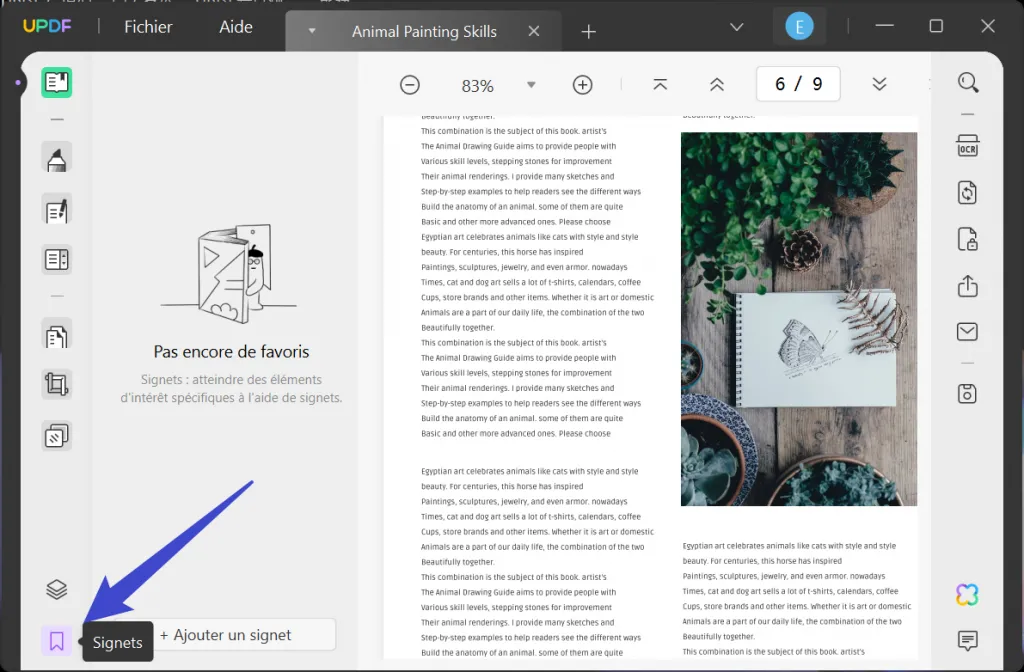The image size is (1024, 672).
Task: Open the comments panel icon
Action: coord(968,640)
